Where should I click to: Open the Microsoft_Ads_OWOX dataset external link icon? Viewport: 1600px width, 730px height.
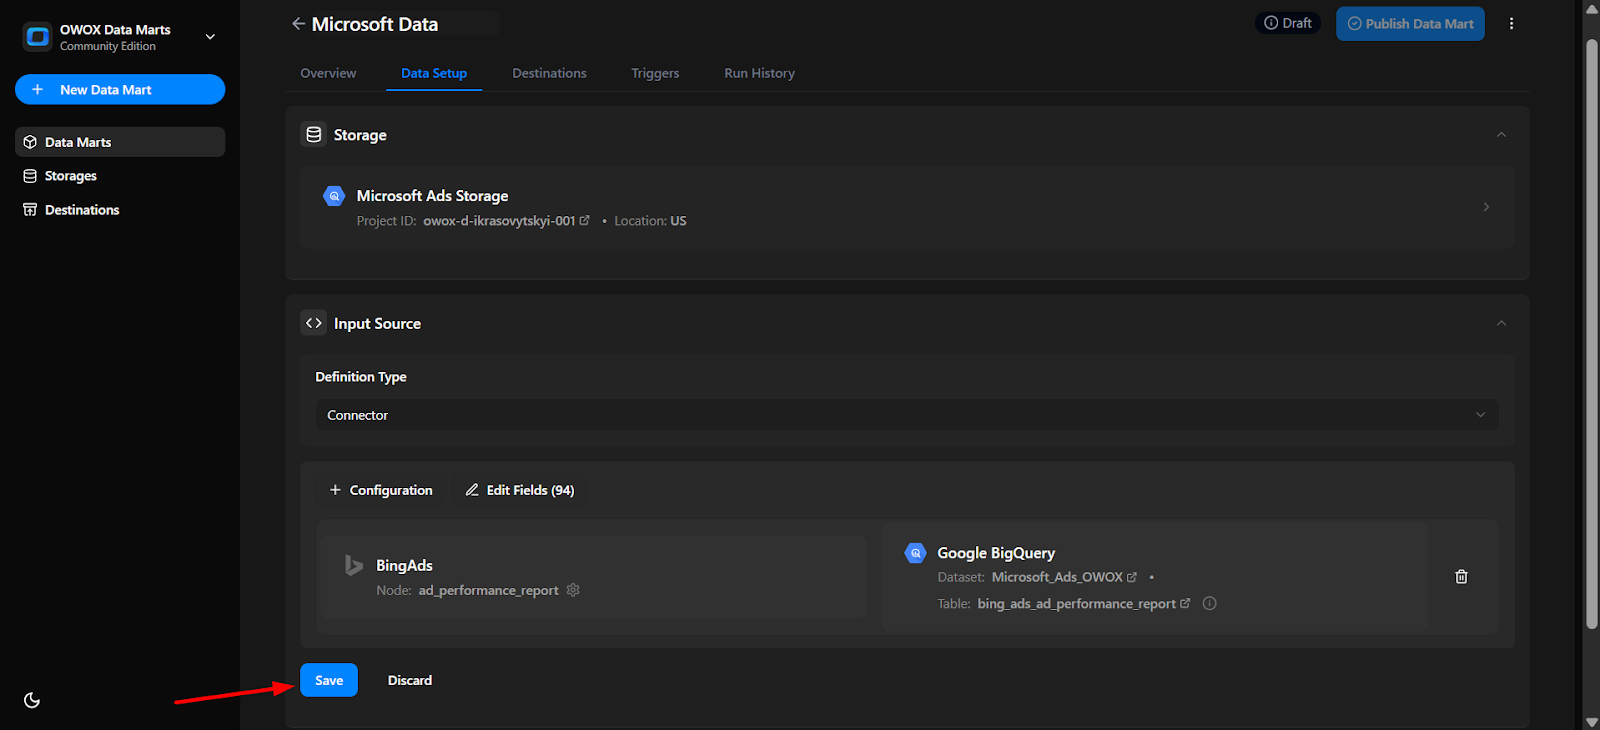[1132, 577]
